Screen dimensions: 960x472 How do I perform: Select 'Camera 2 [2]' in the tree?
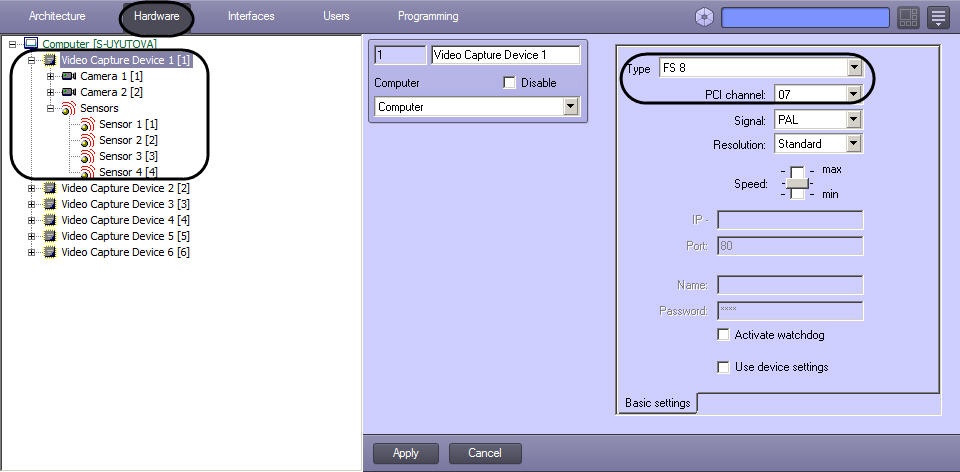pyautogui.click(x=111, y=92)
